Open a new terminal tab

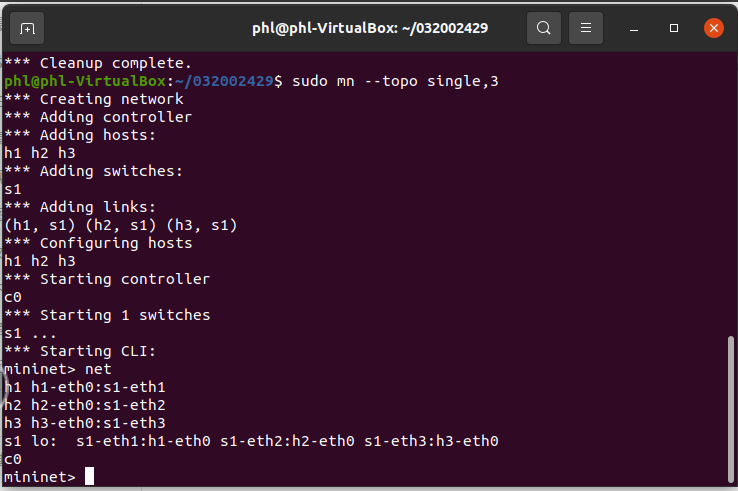tap(28, 28)
